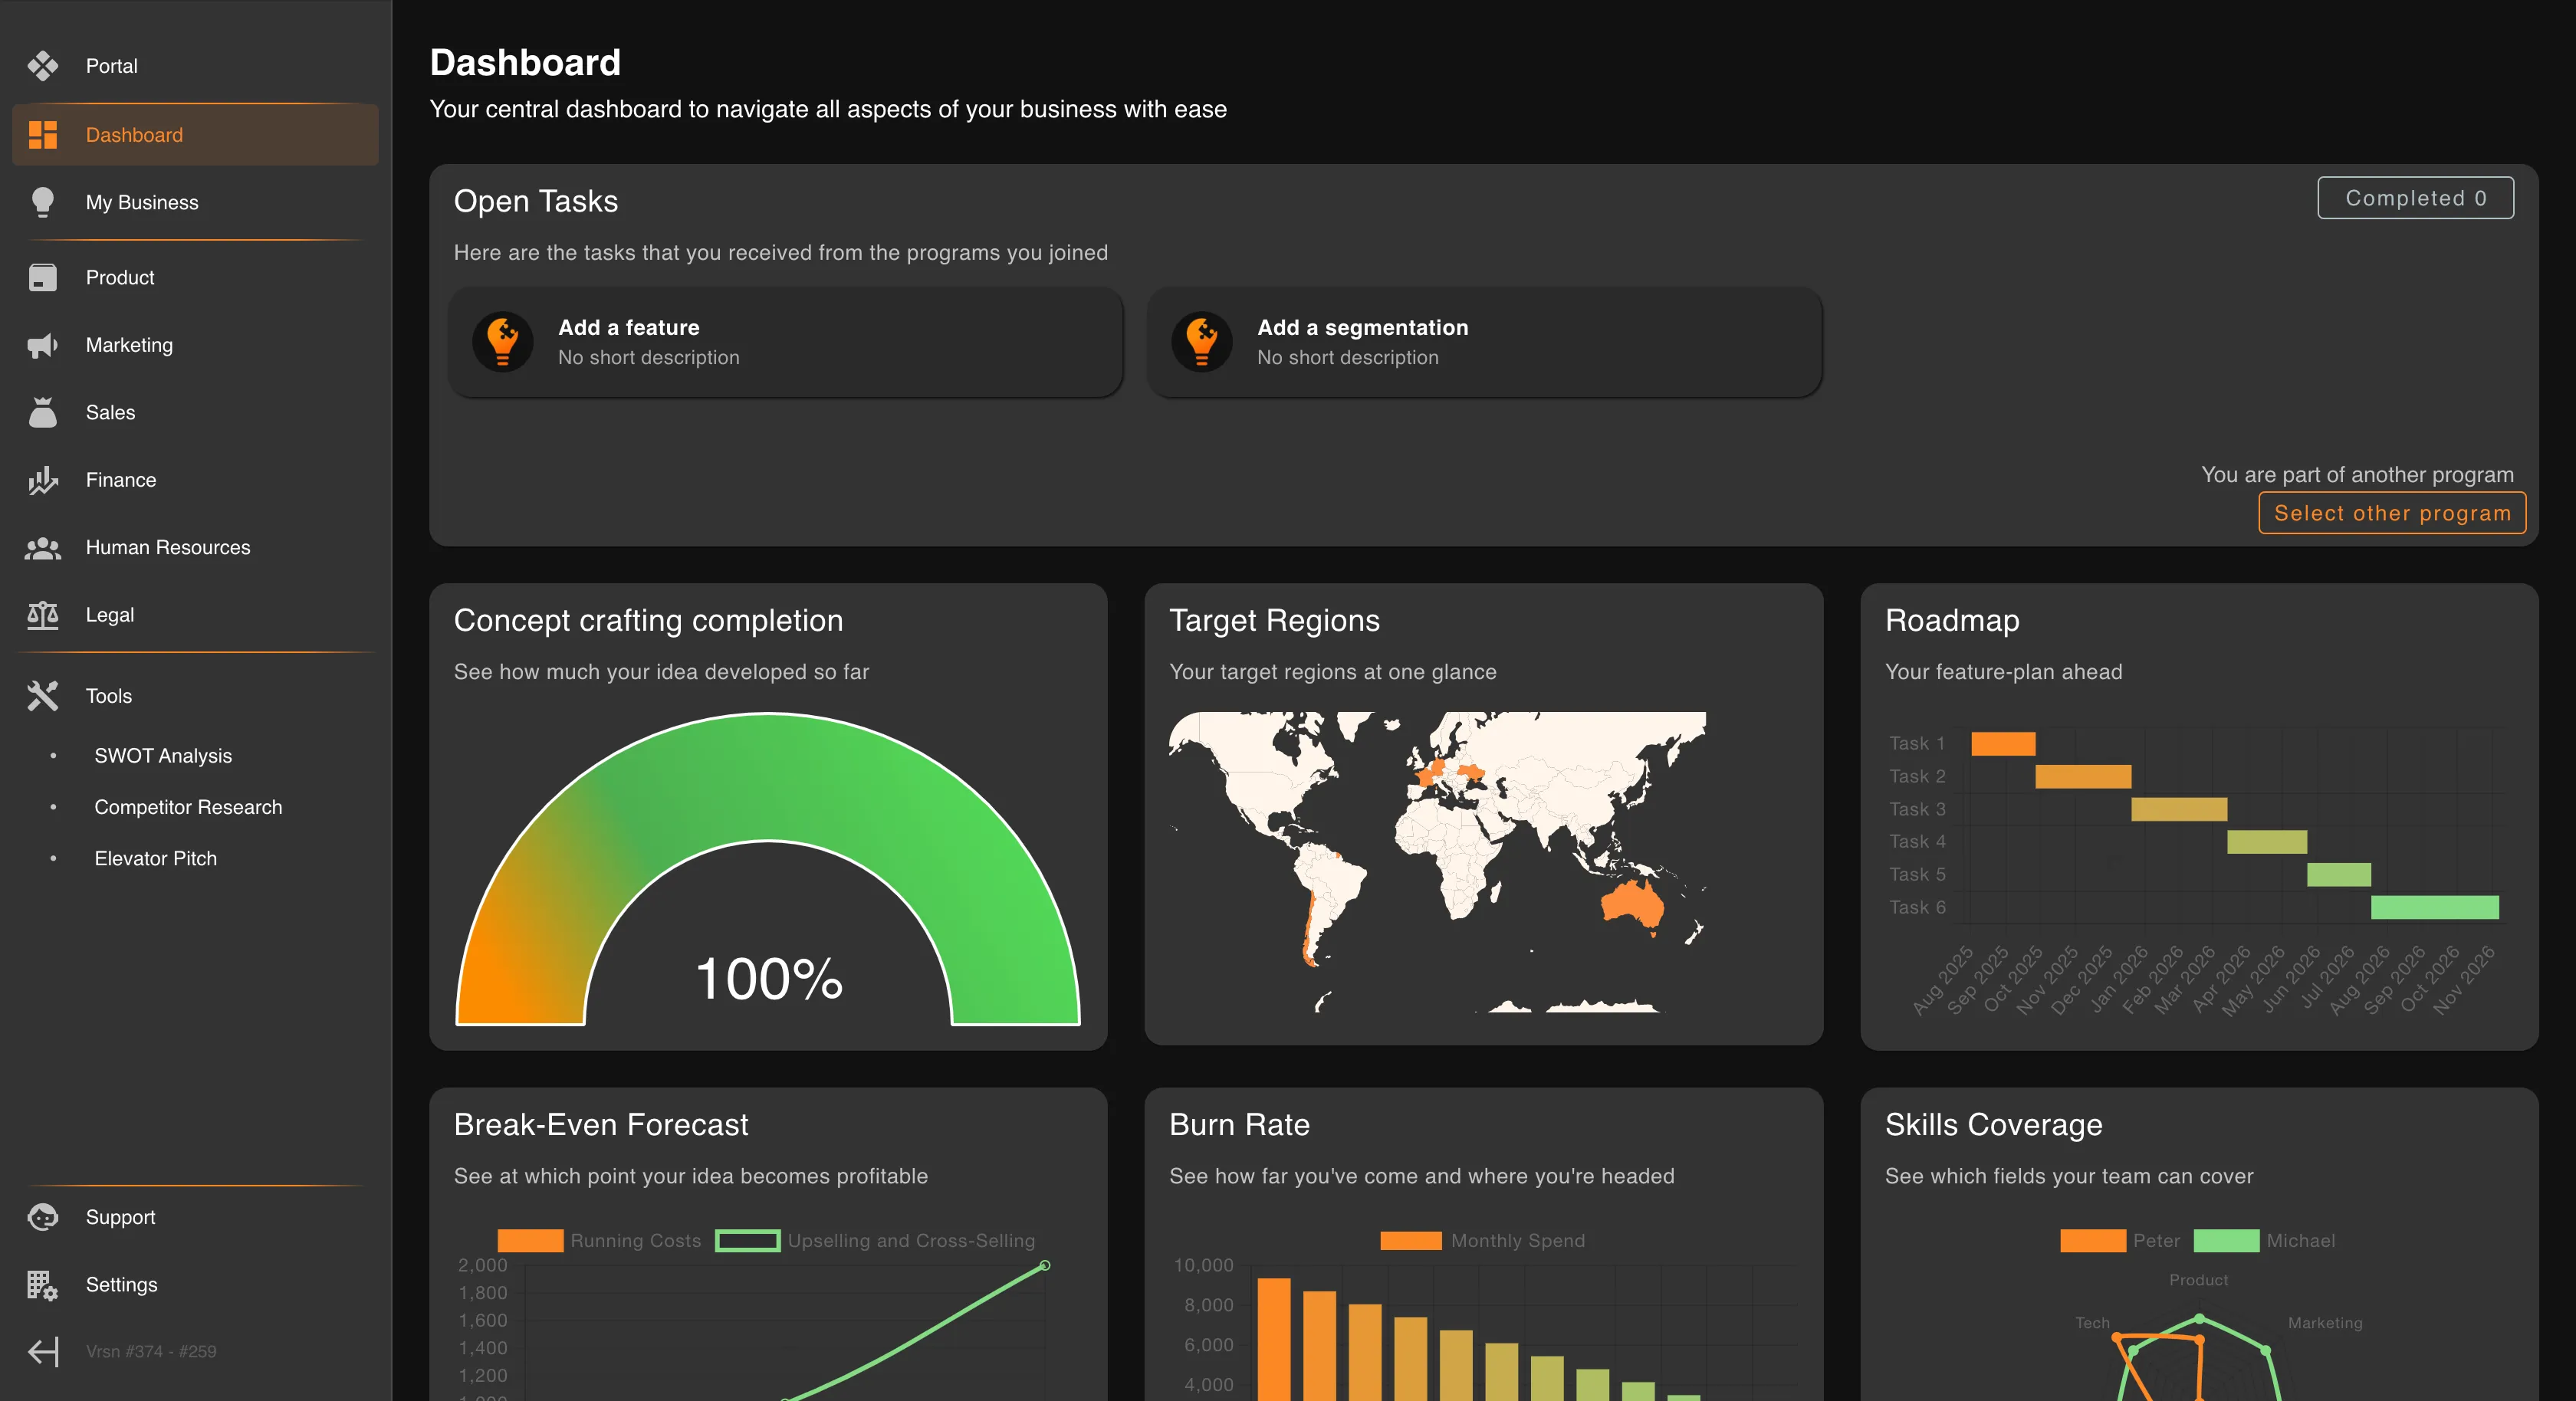Click the Completed 0 button
This screenshot has width=2576, height=1401.
pyautogui.click(x=2415, y=198)
